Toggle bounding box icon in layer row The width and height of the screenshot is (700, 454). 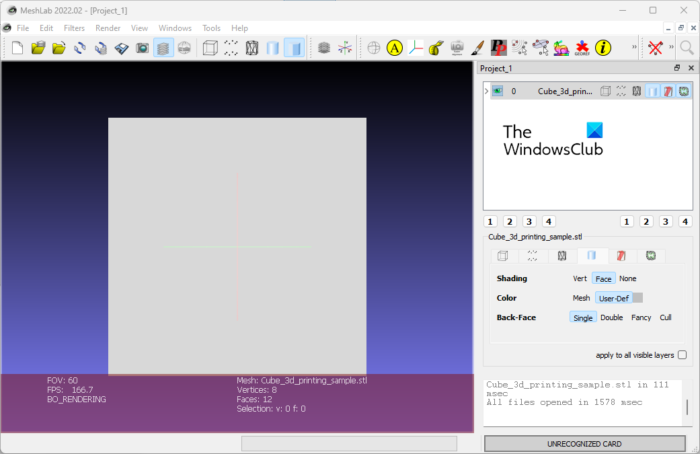(x=605, y=91)
